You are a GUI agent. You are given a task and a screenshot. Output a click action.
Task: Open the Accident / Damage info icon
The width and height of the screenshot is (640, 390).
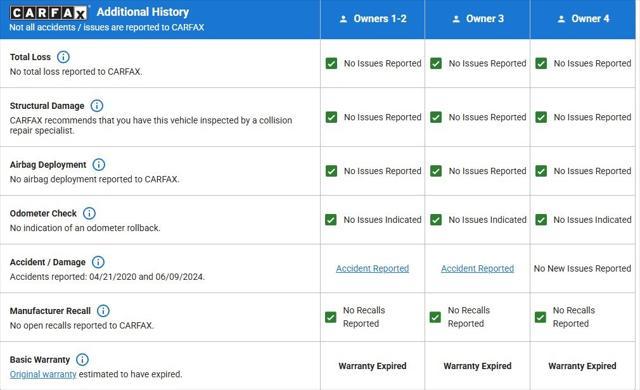coord(98,262)
